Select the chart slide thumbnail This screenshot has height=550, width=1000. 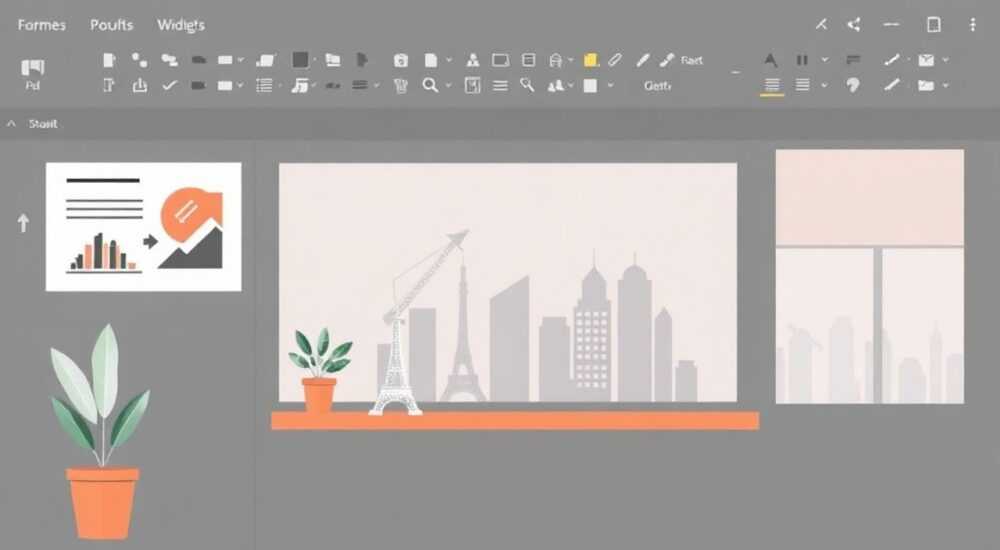pyautogui.click(x=143, y=227)
